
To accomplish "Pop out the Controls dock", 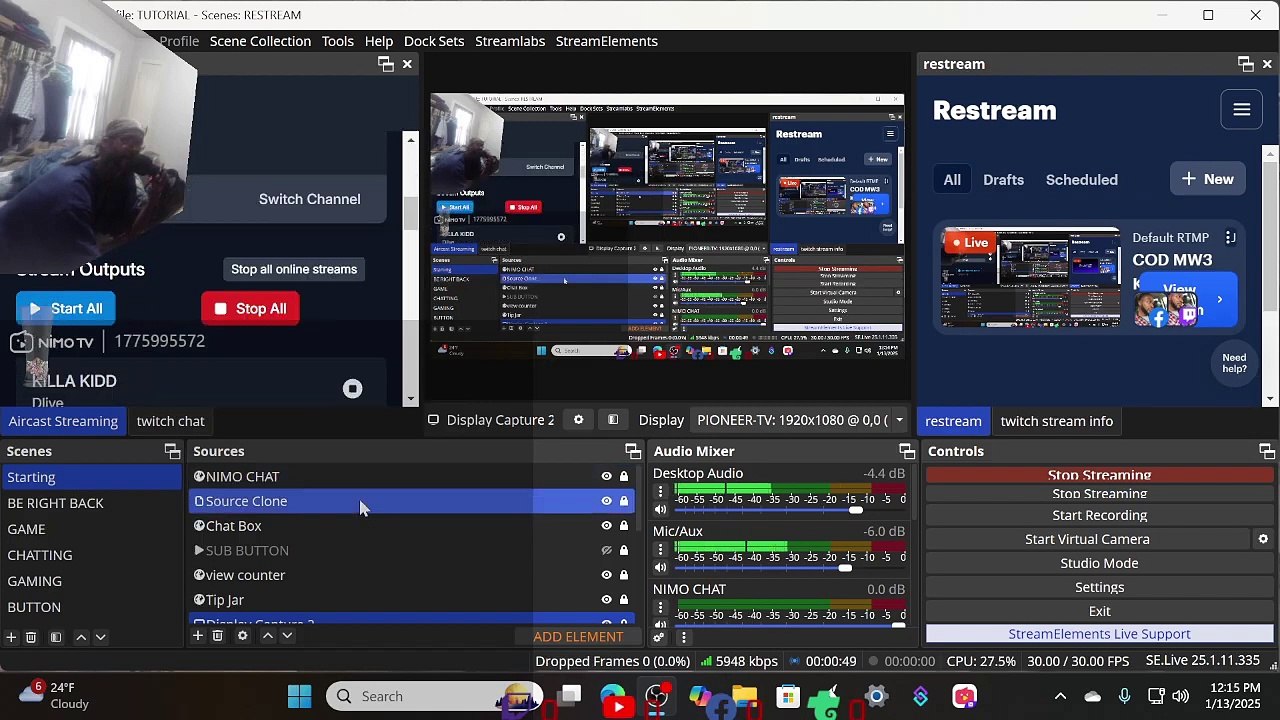I will (1266, 451).
